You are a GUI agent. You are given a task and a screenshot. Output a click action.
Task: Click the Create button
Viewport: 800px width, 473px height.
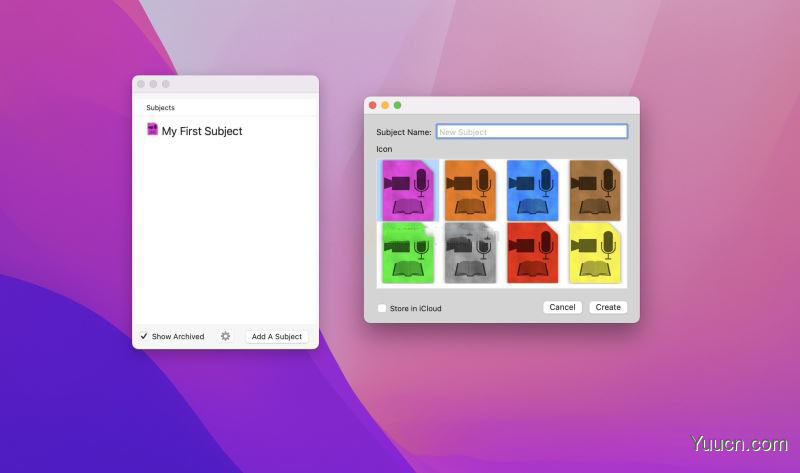click(x=608, y=307)
